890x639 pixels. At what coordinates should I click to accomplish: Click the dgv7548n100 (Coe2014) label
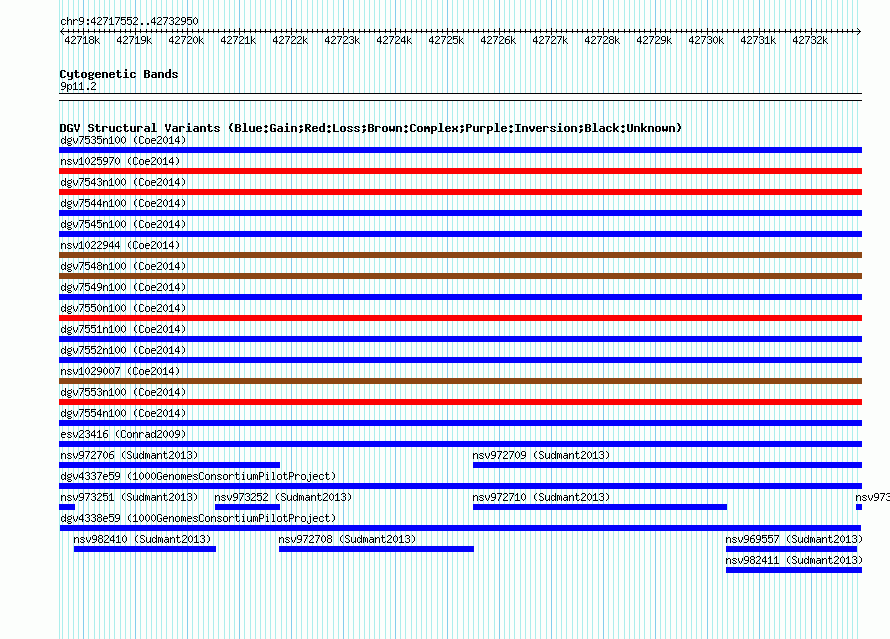[x=123, y=266]
